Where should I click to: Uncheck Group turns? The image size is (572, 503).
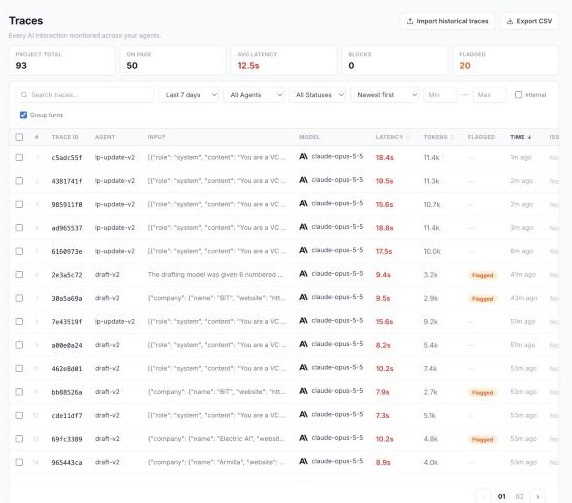point(23,115)
